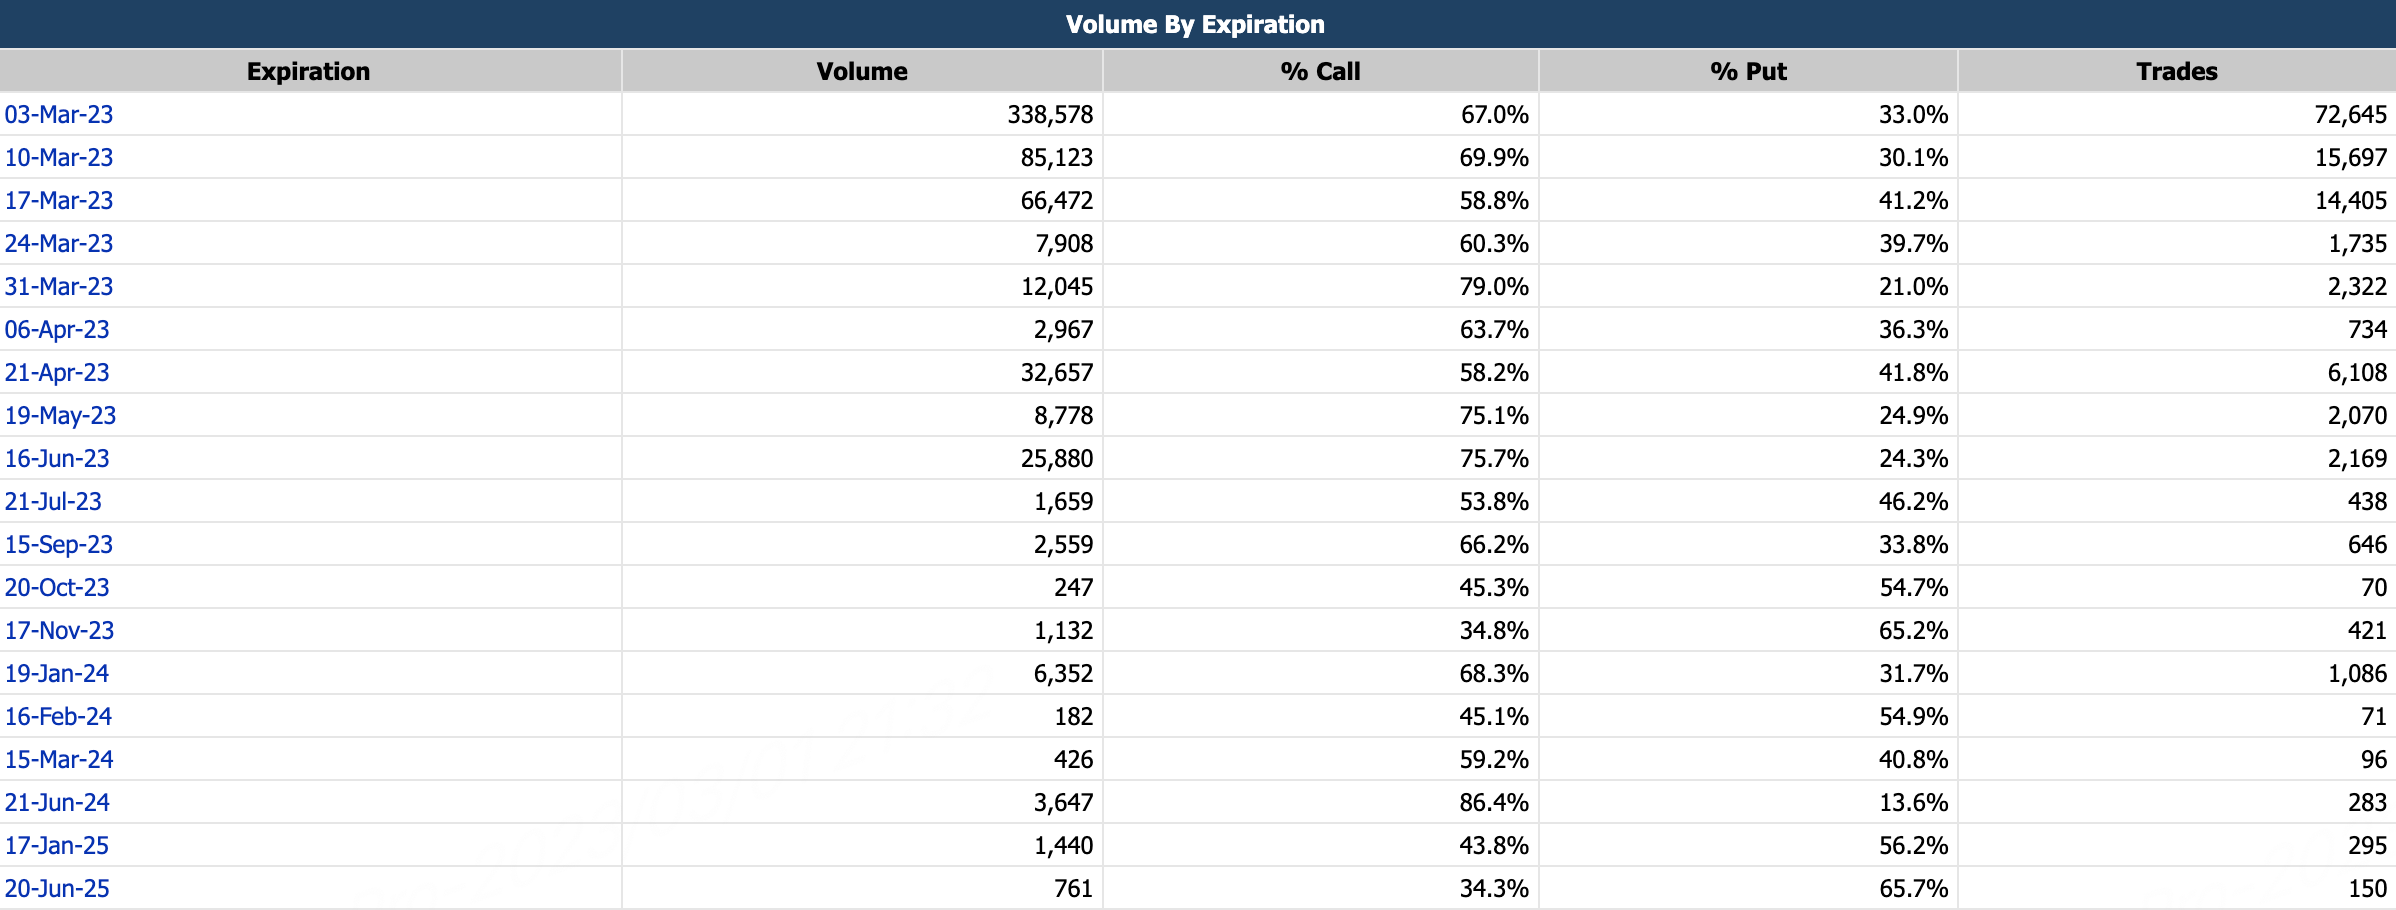The height and width of the screenshot is (910, 2396).
Task: Select the 19-May-23 expiration link
Action: (60, 416)
